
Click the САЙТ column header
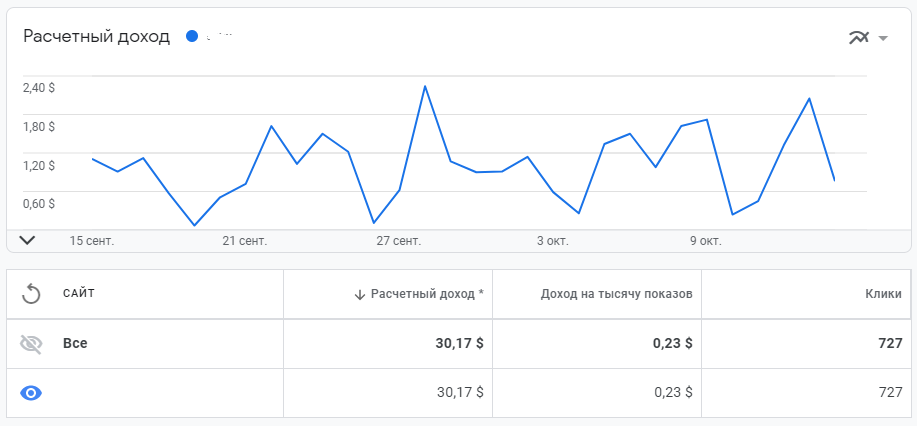tap(79, 293)
